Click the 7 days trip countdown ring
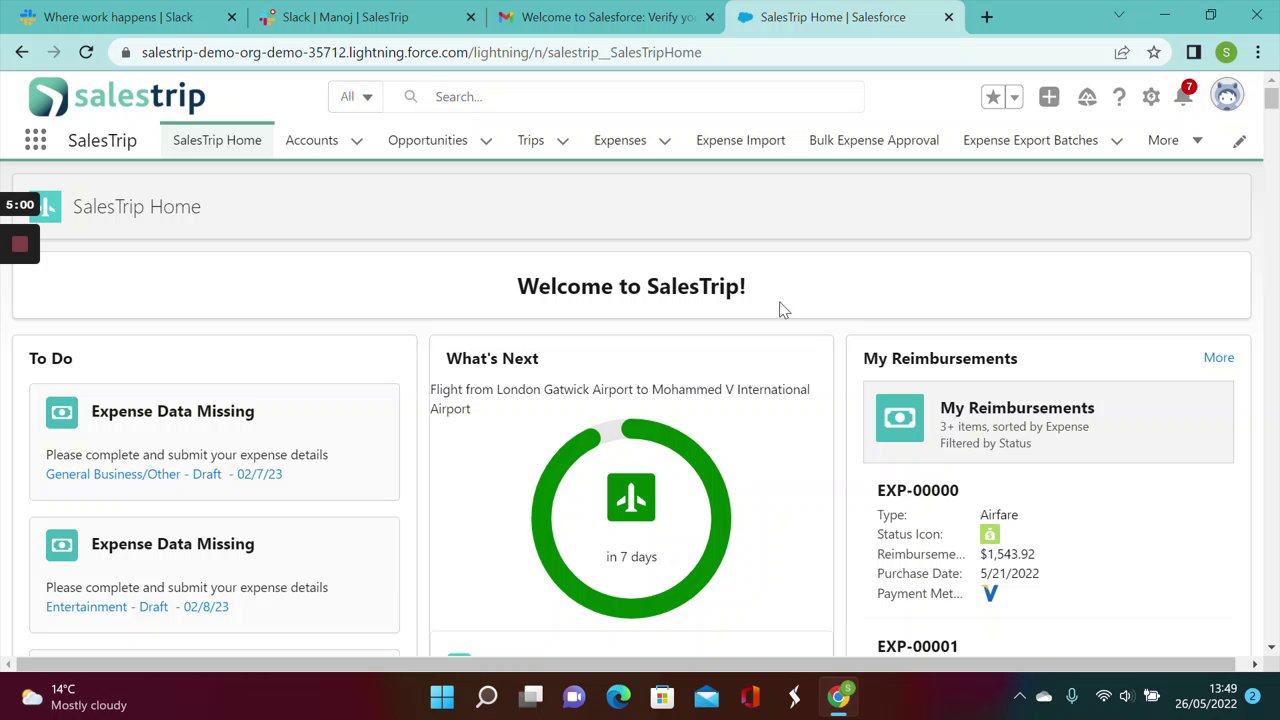Screen dimensions: 1280x720 coord(631,518)
